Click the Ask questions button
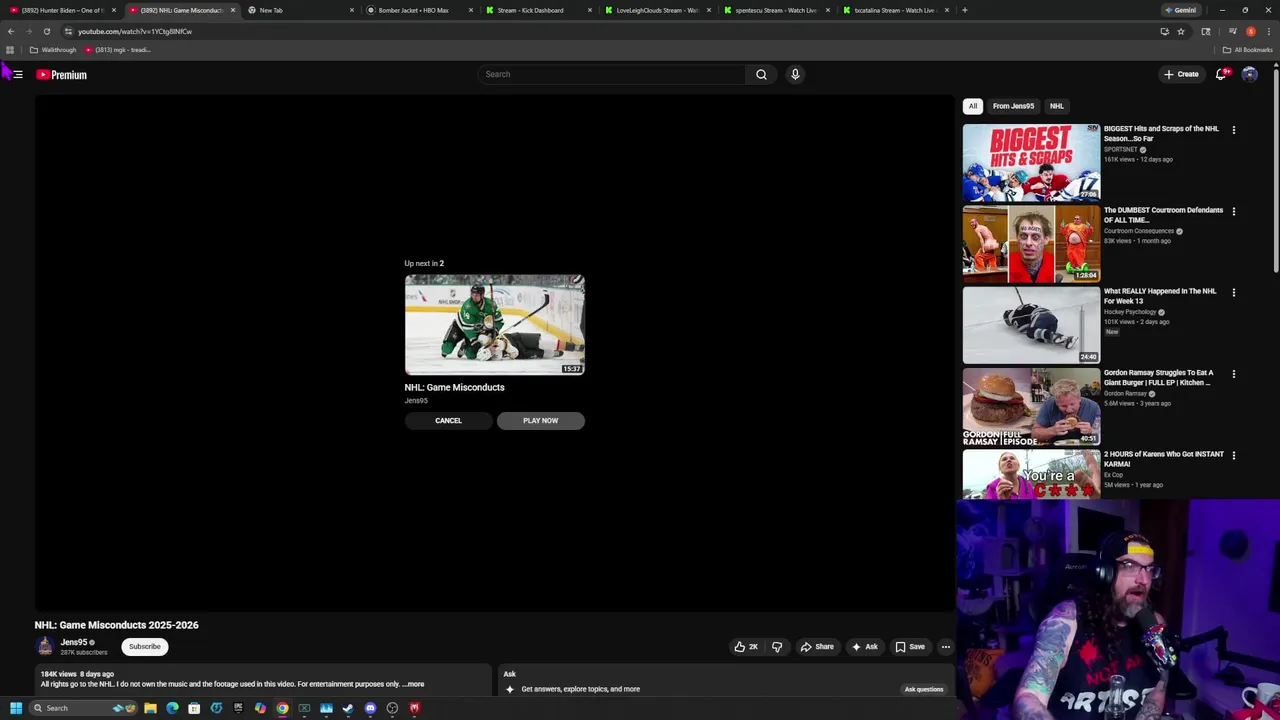 point(924,689)
